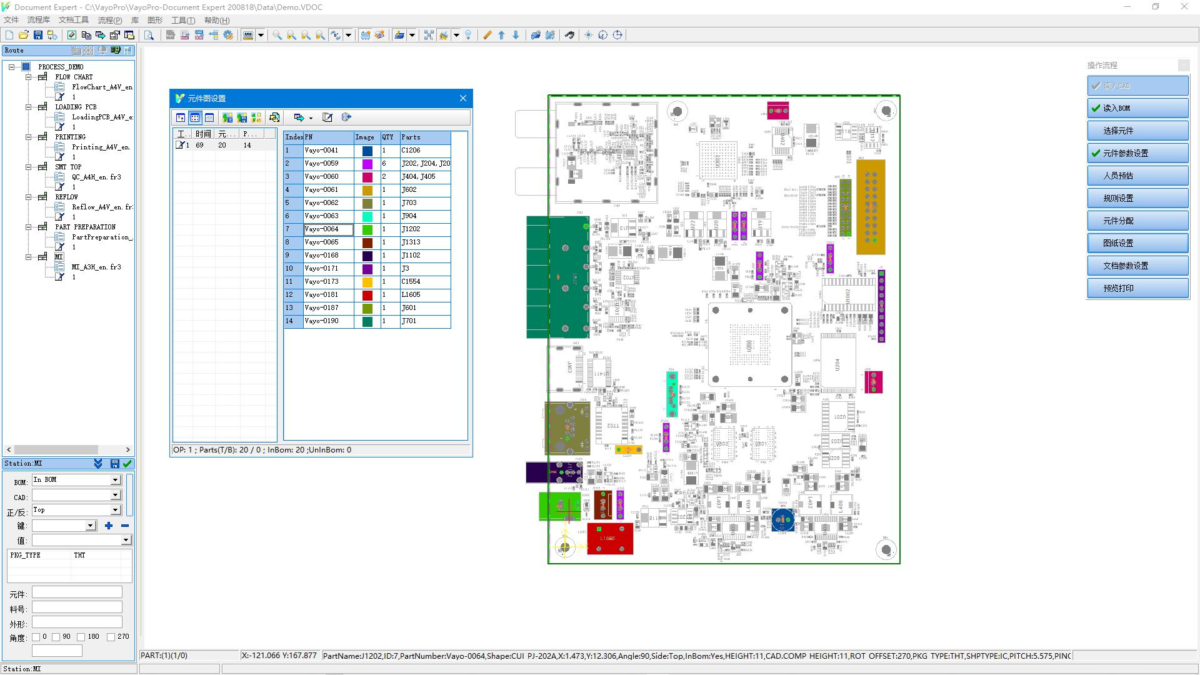Click the third layout view icon in 元件图设置 dialog

click(x=209, y=118)
